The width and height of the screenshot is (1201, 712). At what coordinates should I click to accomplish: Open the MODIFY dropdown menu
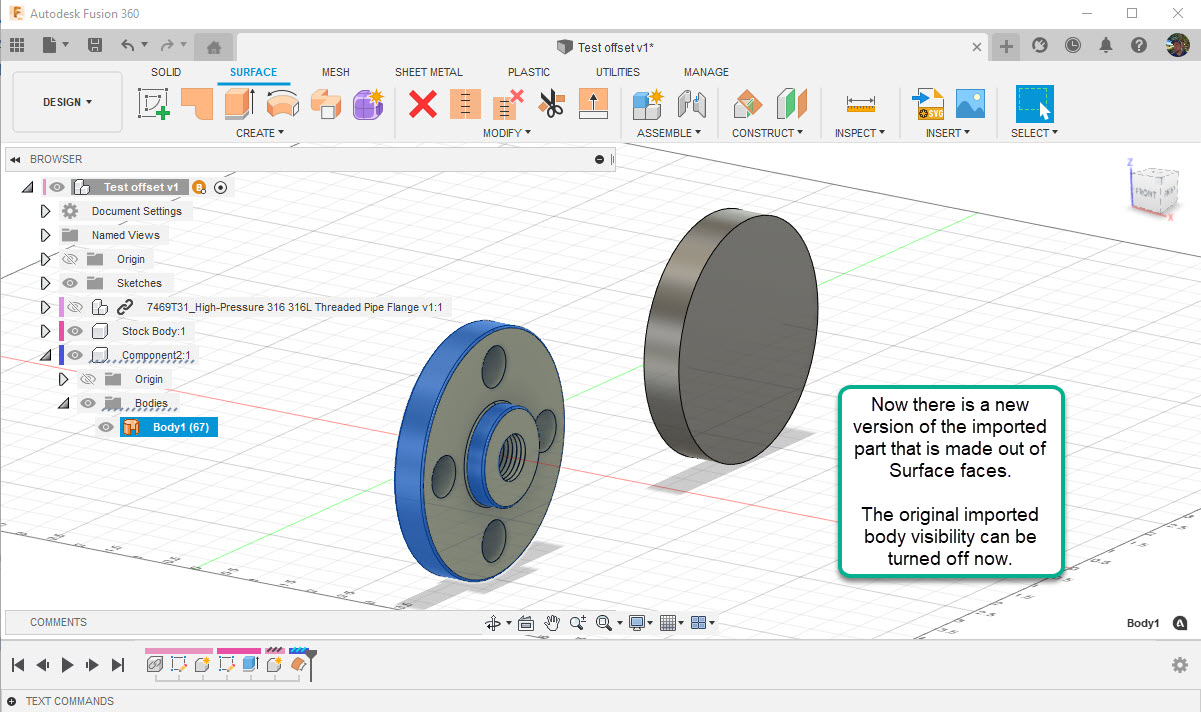[x=507, y=133]
